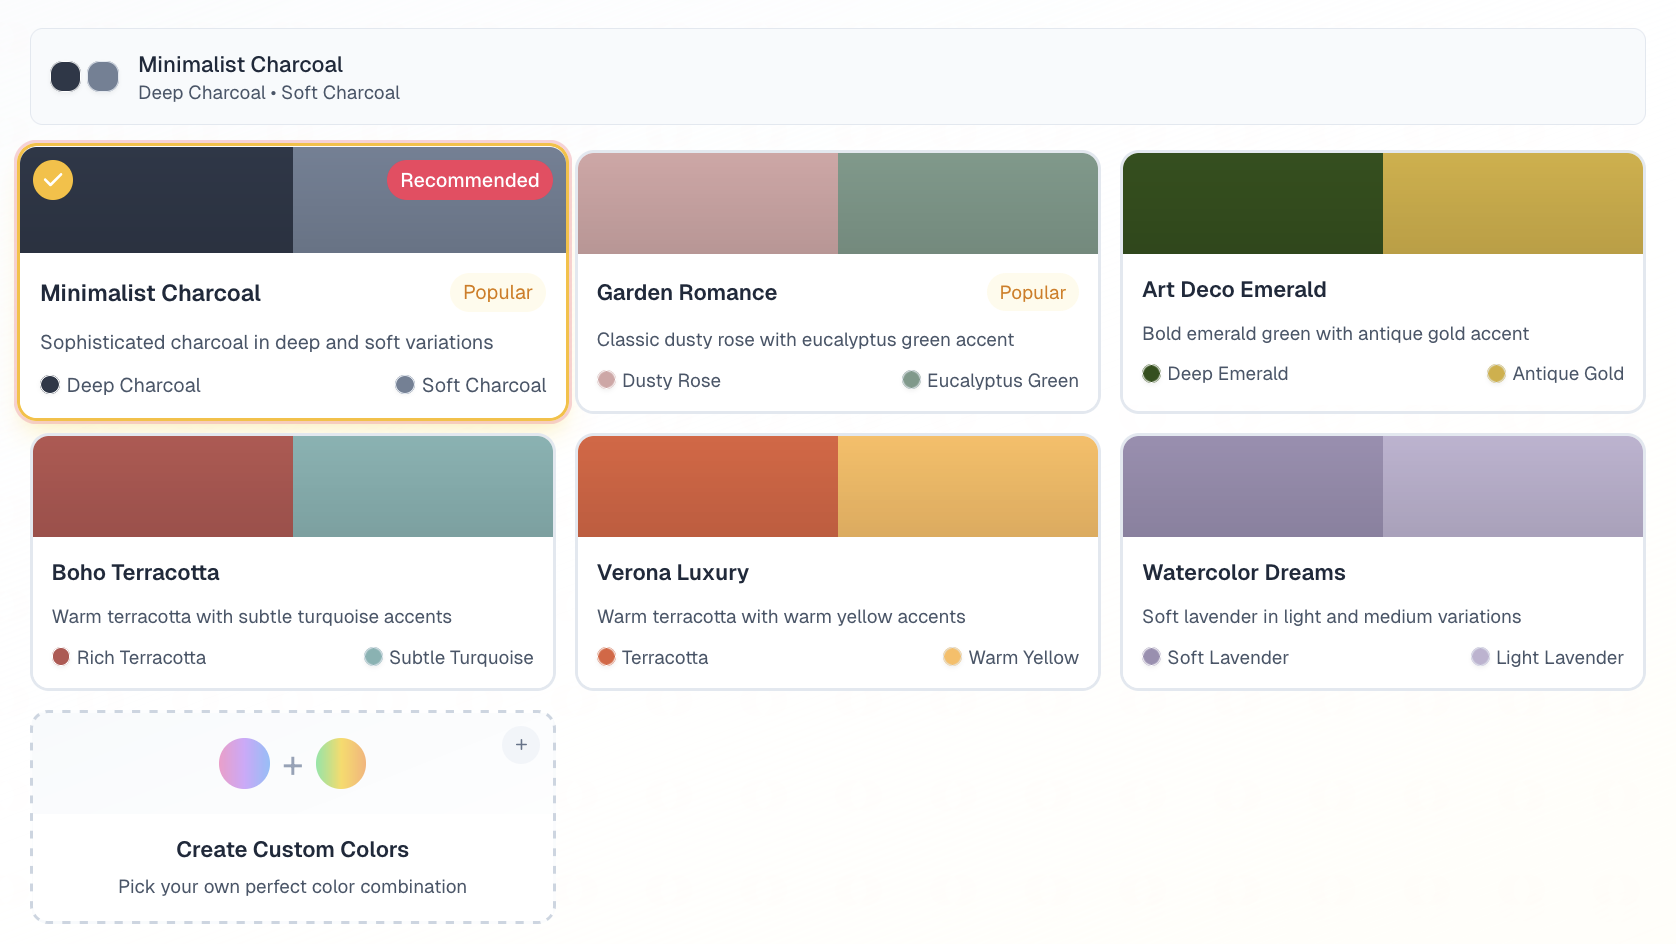Image resolution: width=1676 pixels, height=944 pixels.
Task: Select the Garden Romance palette
Action: 837,282
